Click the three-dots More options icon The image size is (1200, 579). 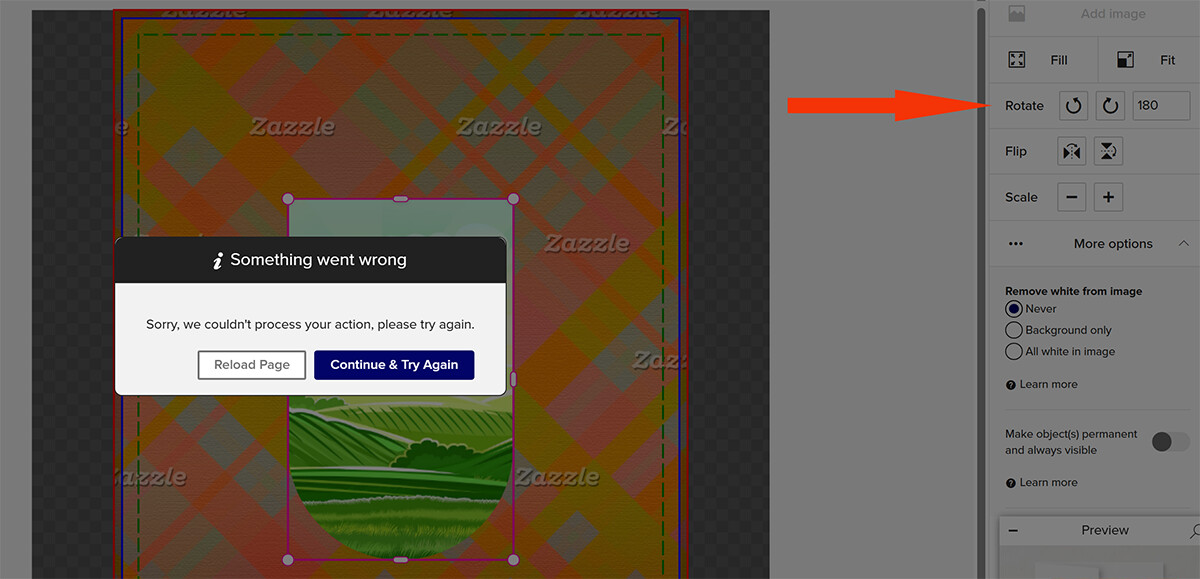click(1016, 244)
